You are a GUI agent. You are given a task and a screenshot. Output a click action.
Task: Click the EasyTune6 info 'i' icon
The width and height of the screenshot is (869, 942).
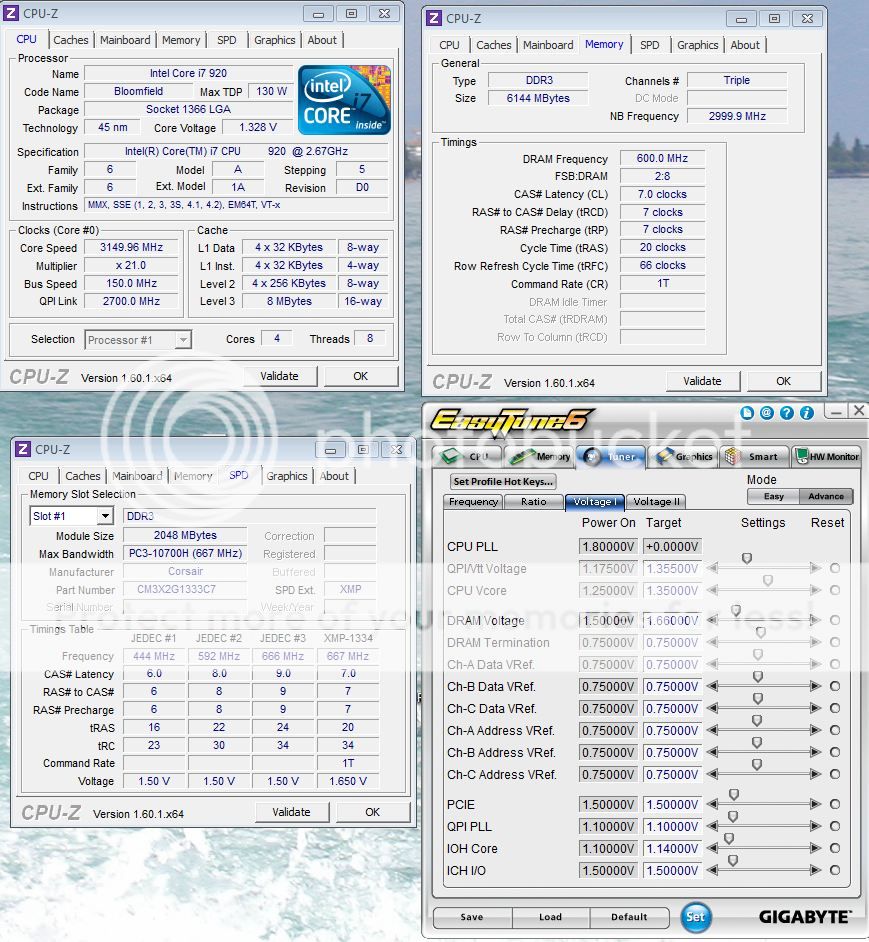[806, 413]
